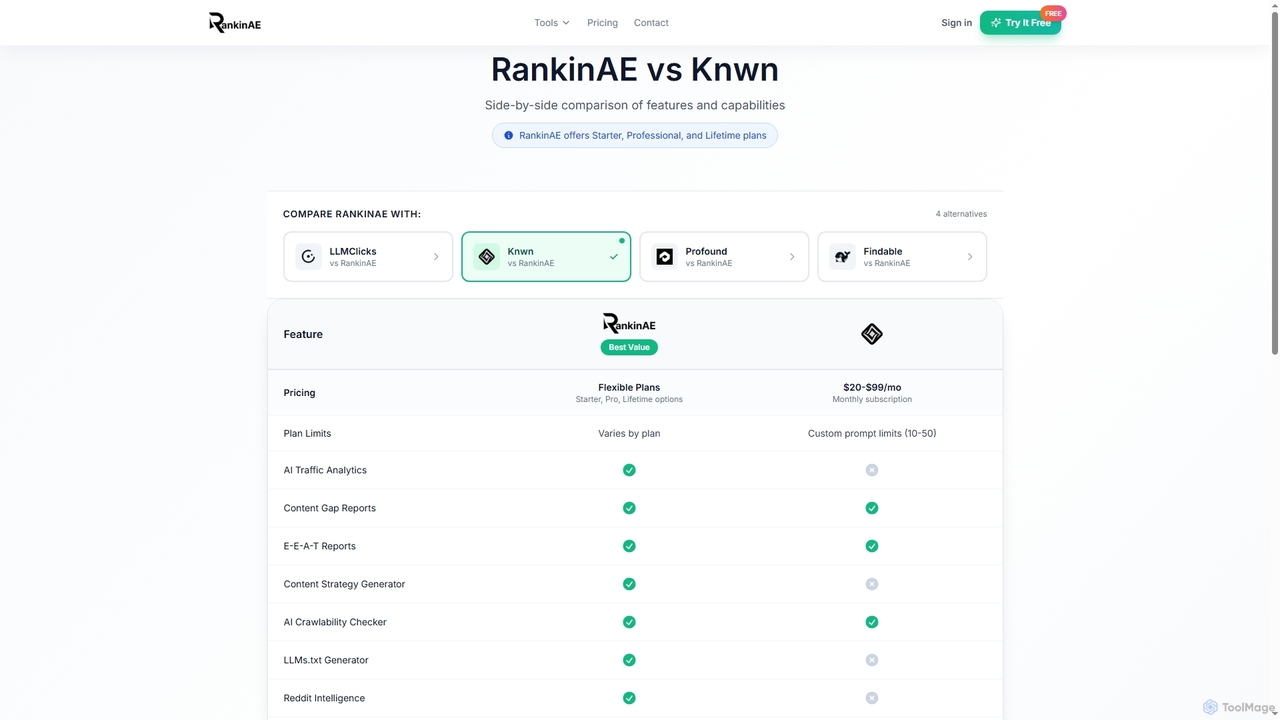Select the Knwn comparison card
The width and height of the screenshot is (1280, 720).
point(546,257)
